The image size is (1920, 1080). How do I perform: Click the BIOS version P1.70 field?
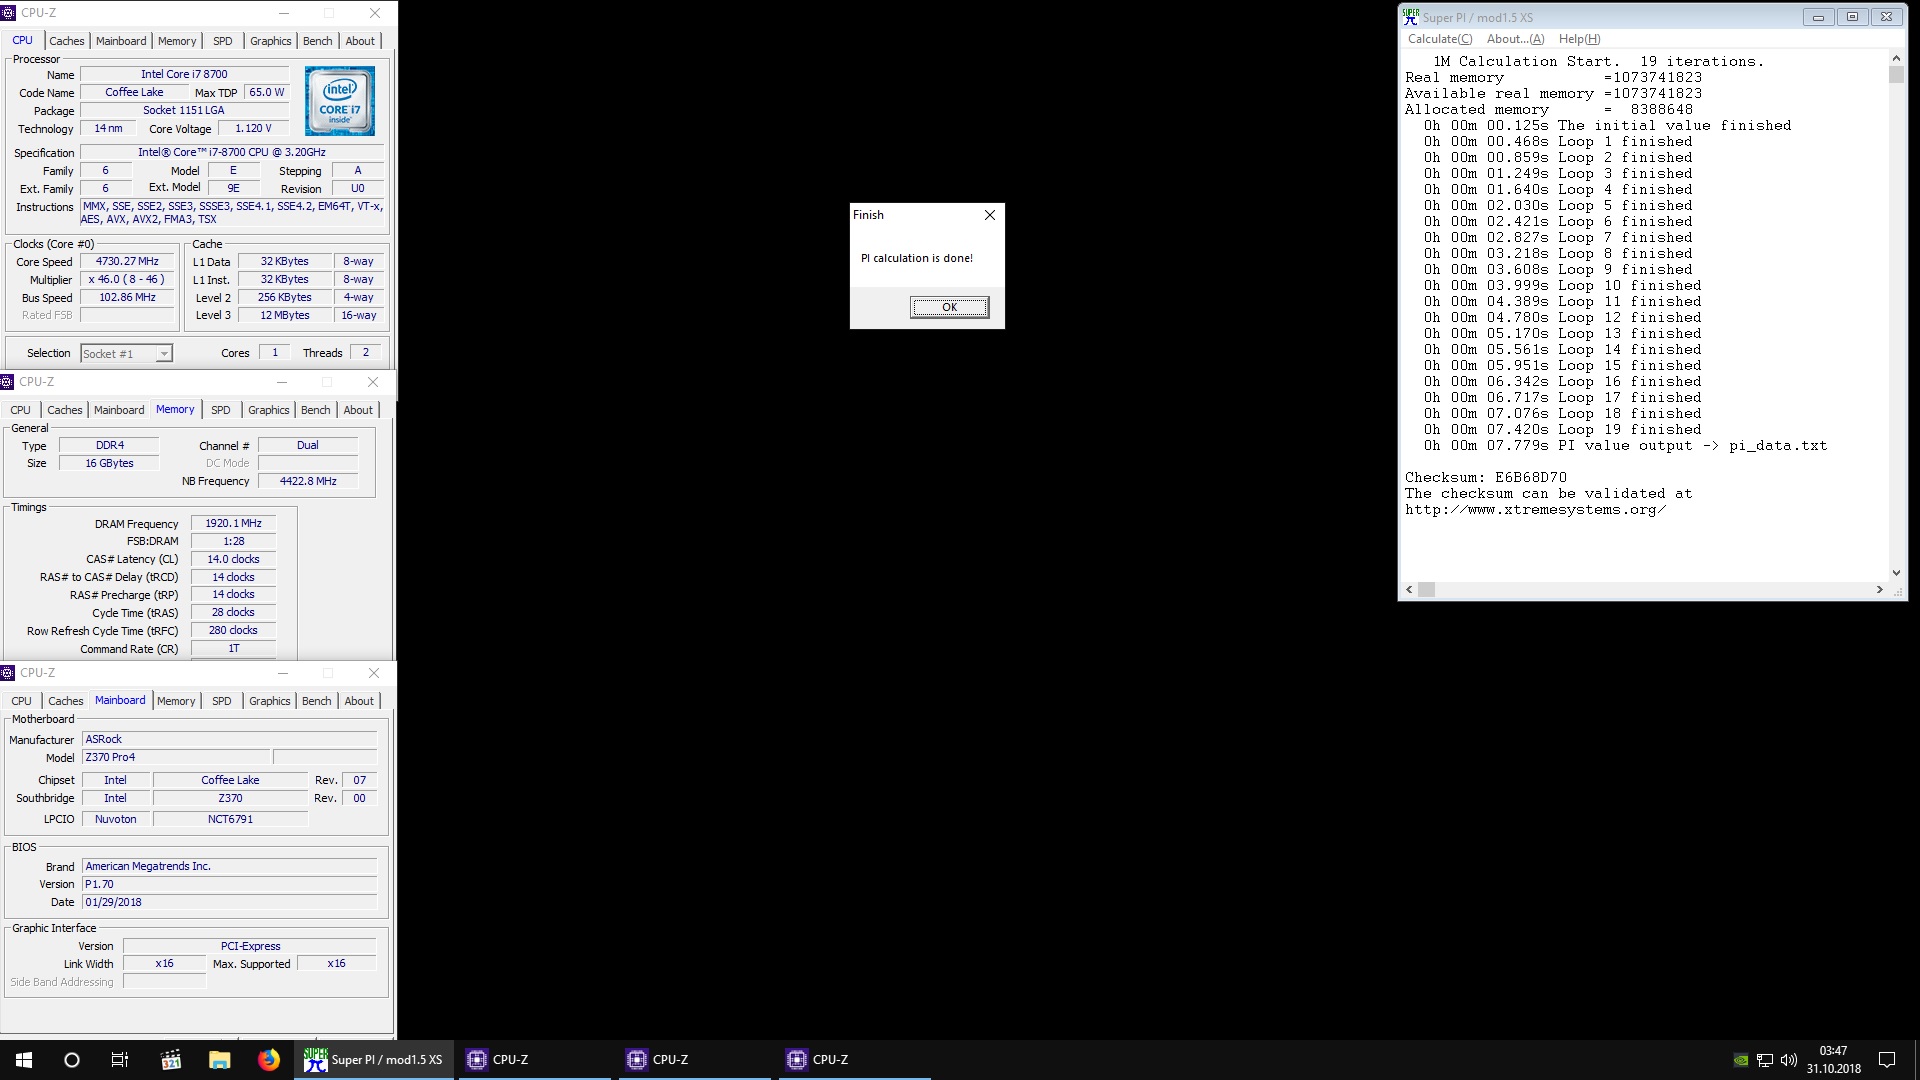[229, 884]
